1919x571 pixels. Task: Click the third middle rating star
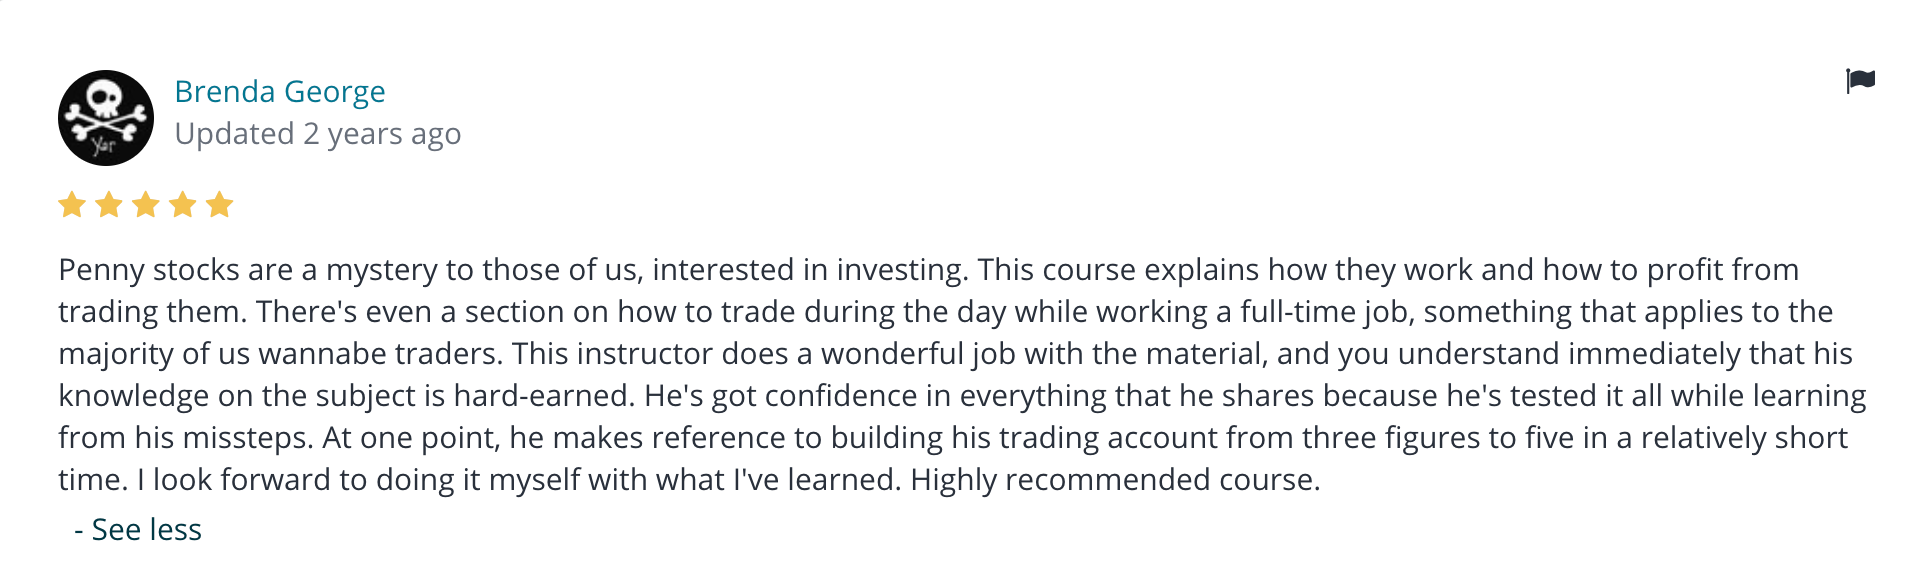click(x=146, y=205)
